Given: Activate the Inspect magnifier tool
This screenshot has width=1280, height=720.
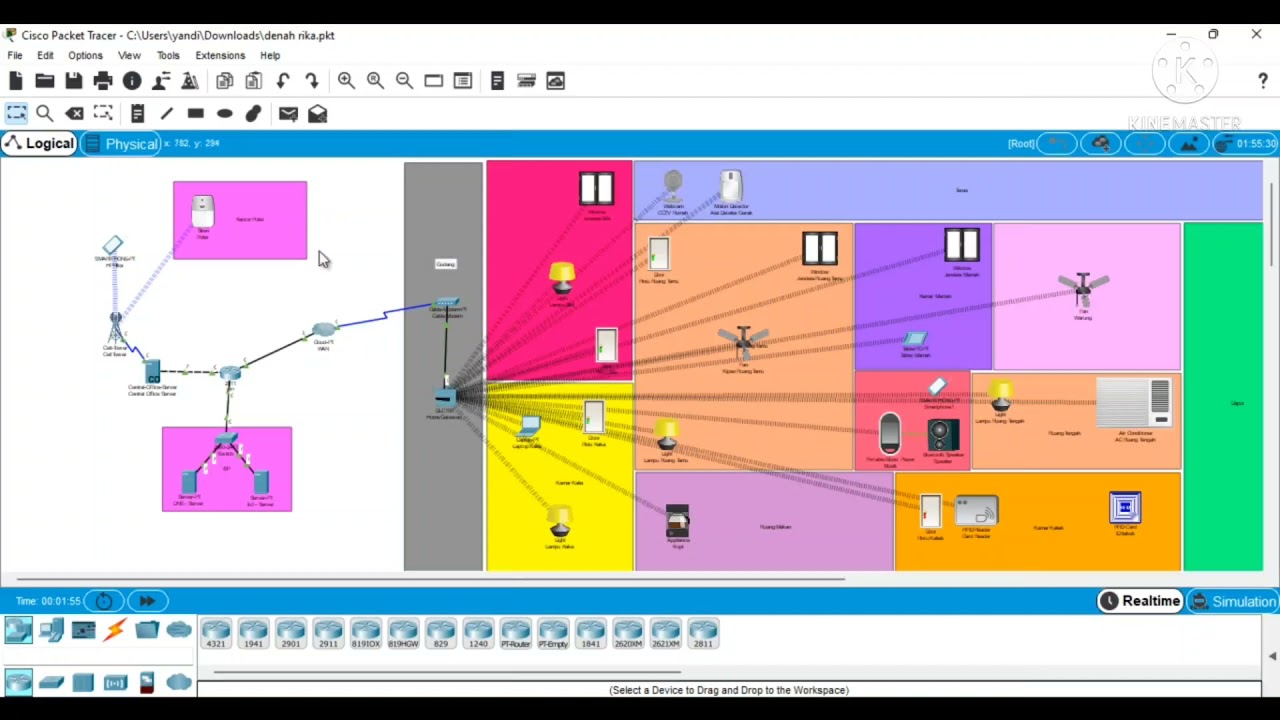Looking at the screenshot, I should (45, 114).
